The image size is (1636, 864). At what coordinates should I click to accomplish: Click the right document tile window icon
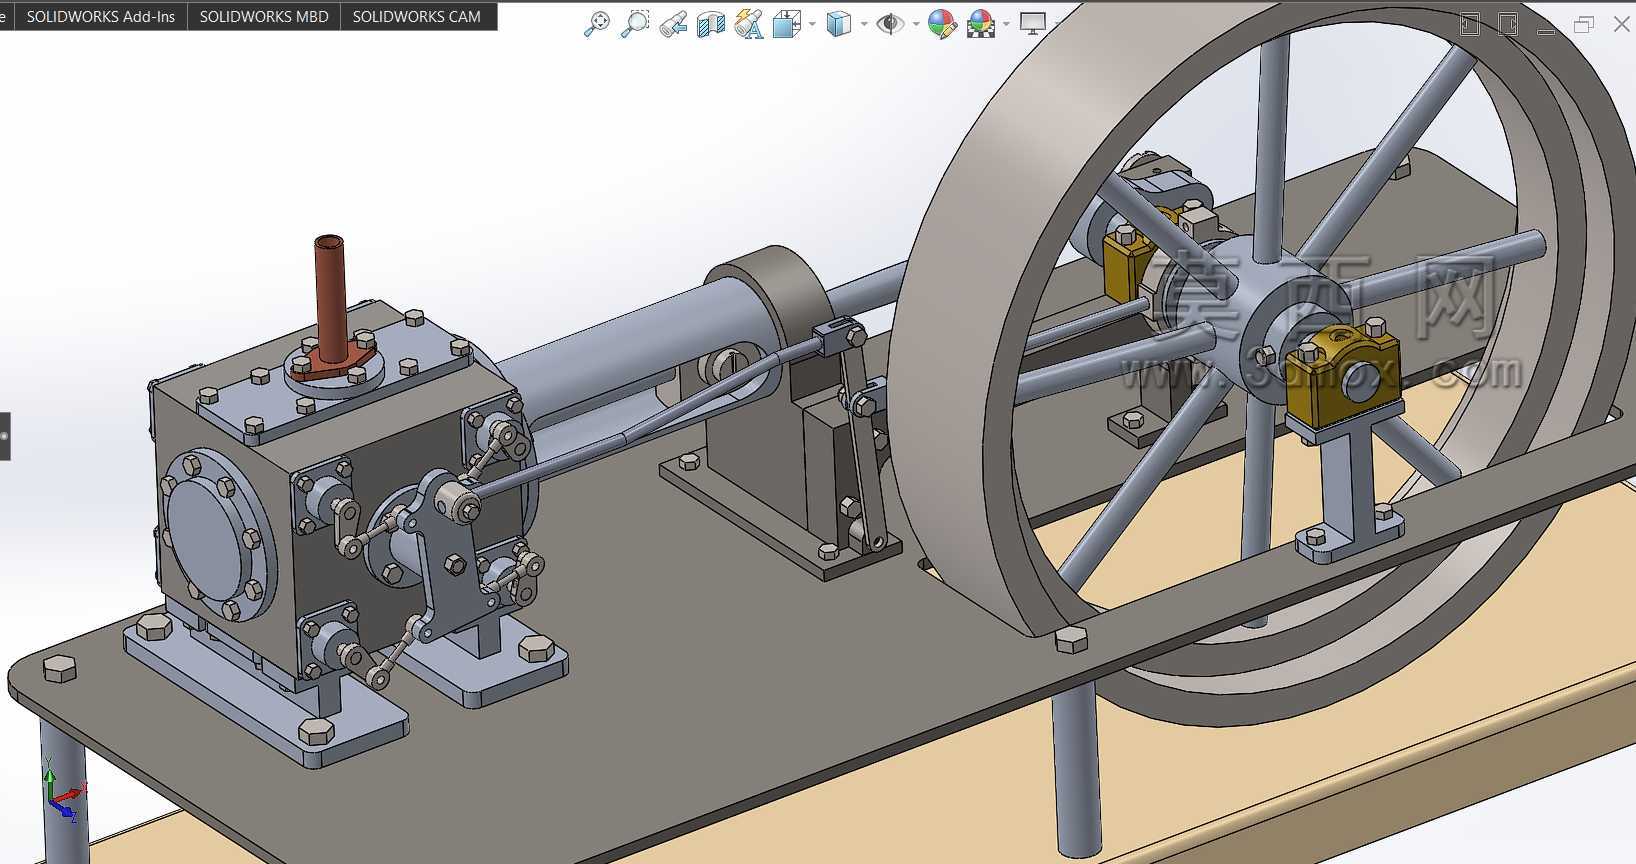coord(1508,24)
